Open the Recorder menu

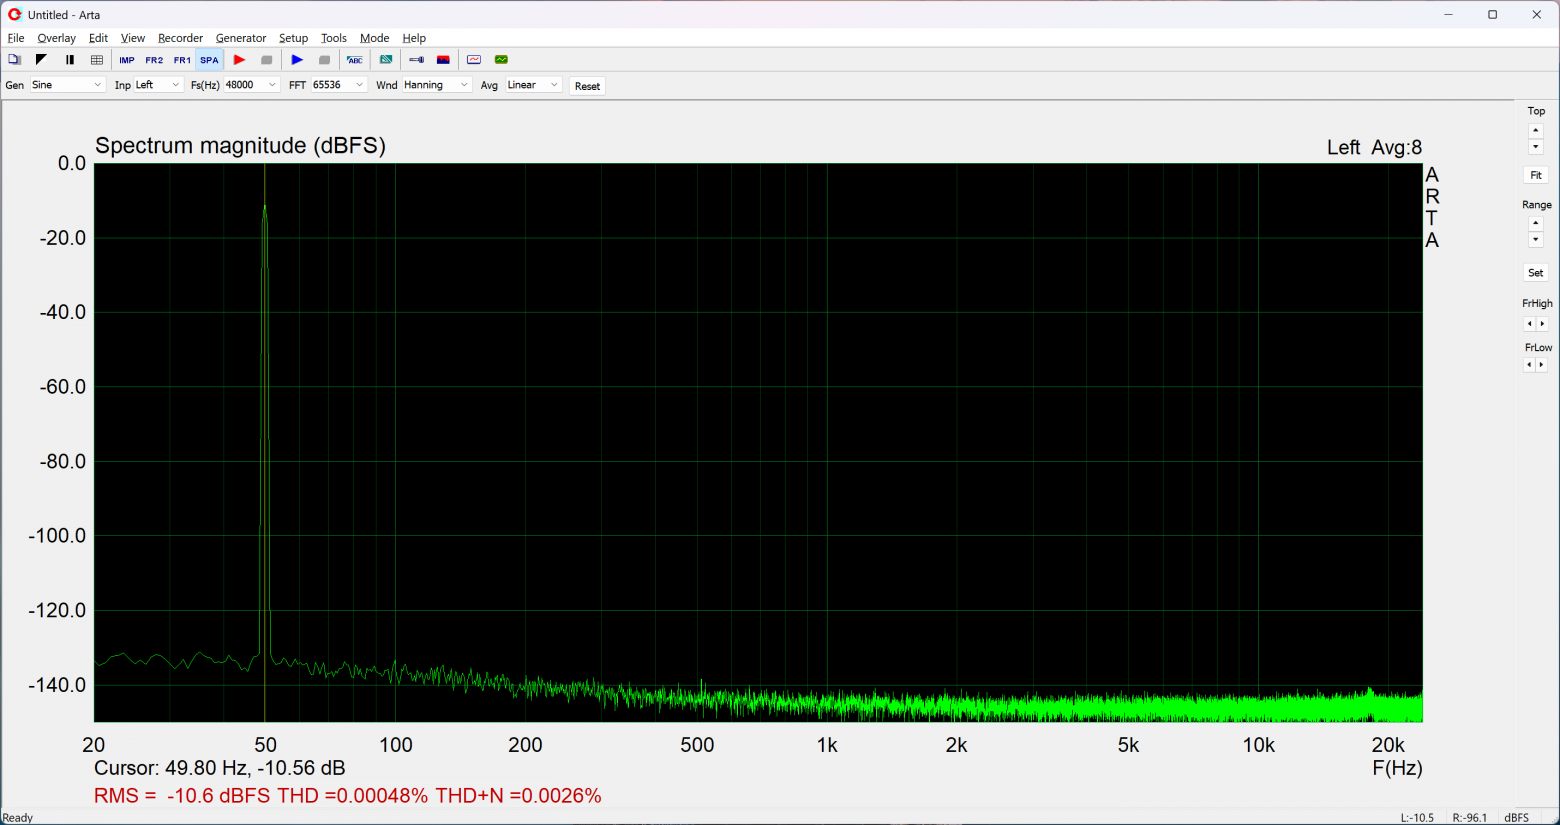click(x=180, y=38)
